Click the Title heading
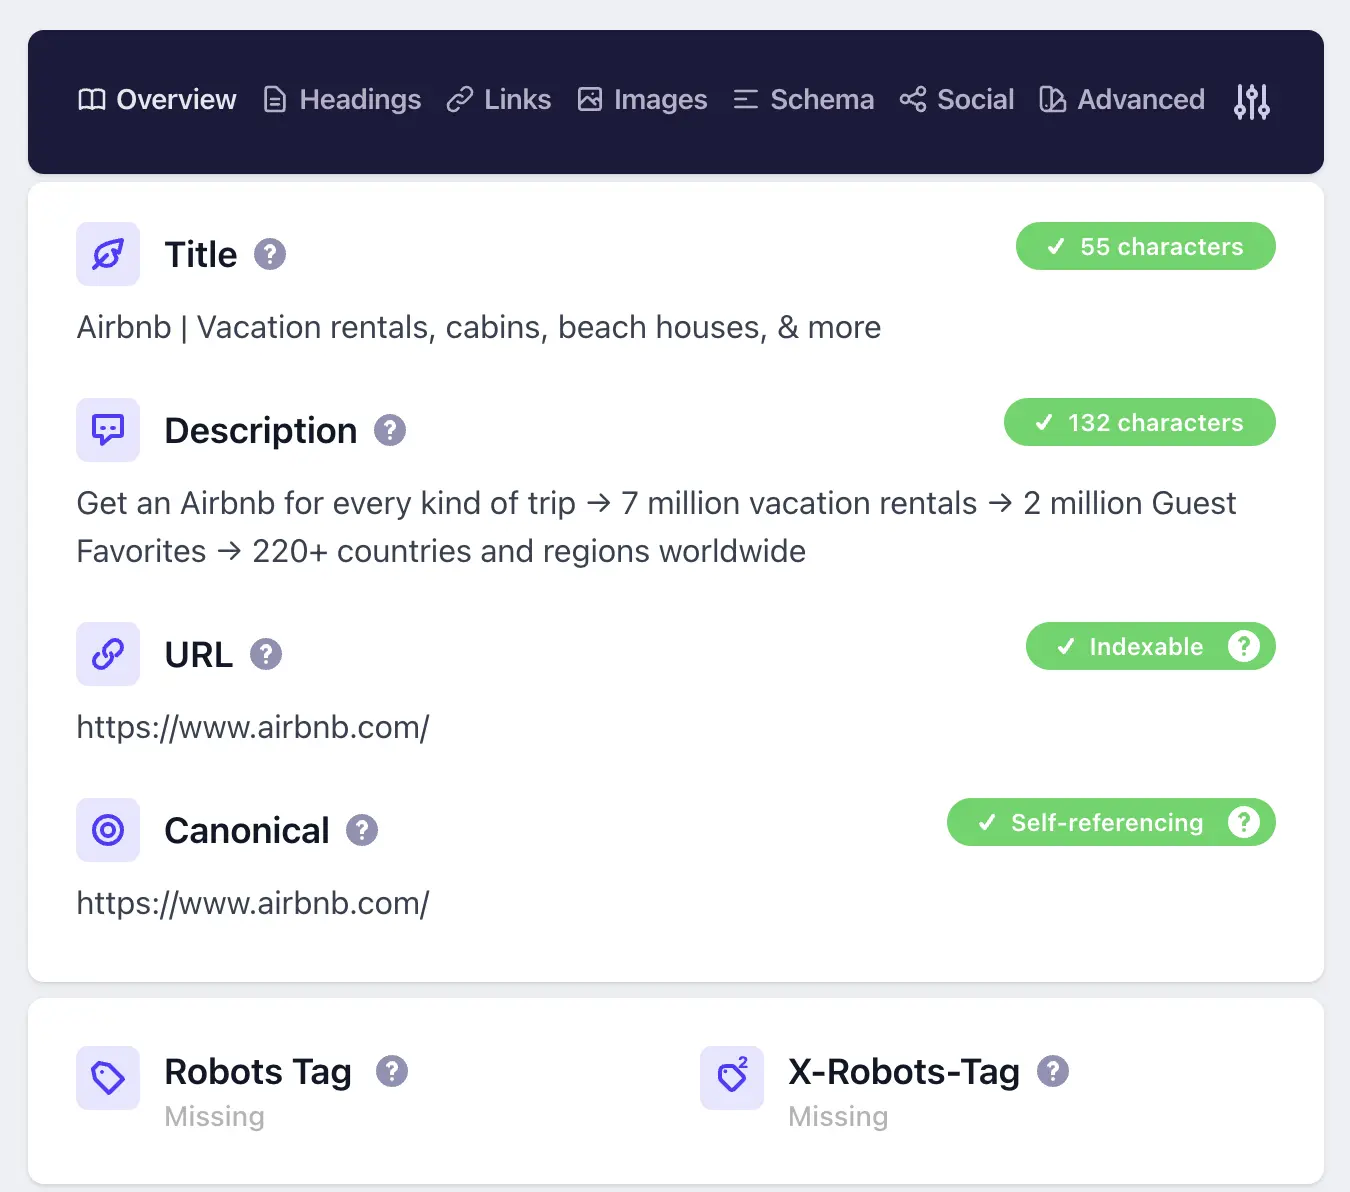 [x=201, y=254]
